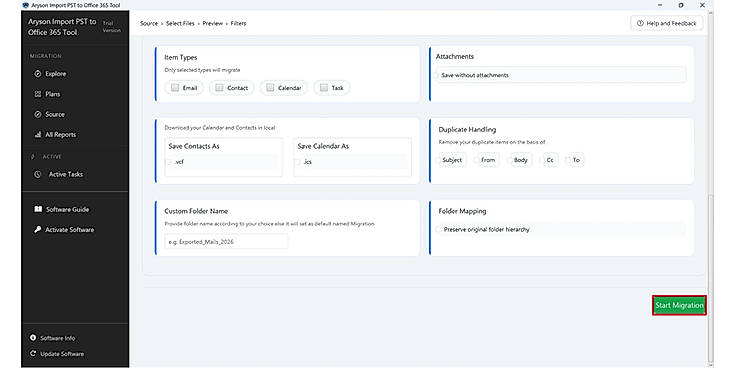Viewport: 736px width, 368px height.
Task: Click the Attachments heading
Action: point(455,56)
